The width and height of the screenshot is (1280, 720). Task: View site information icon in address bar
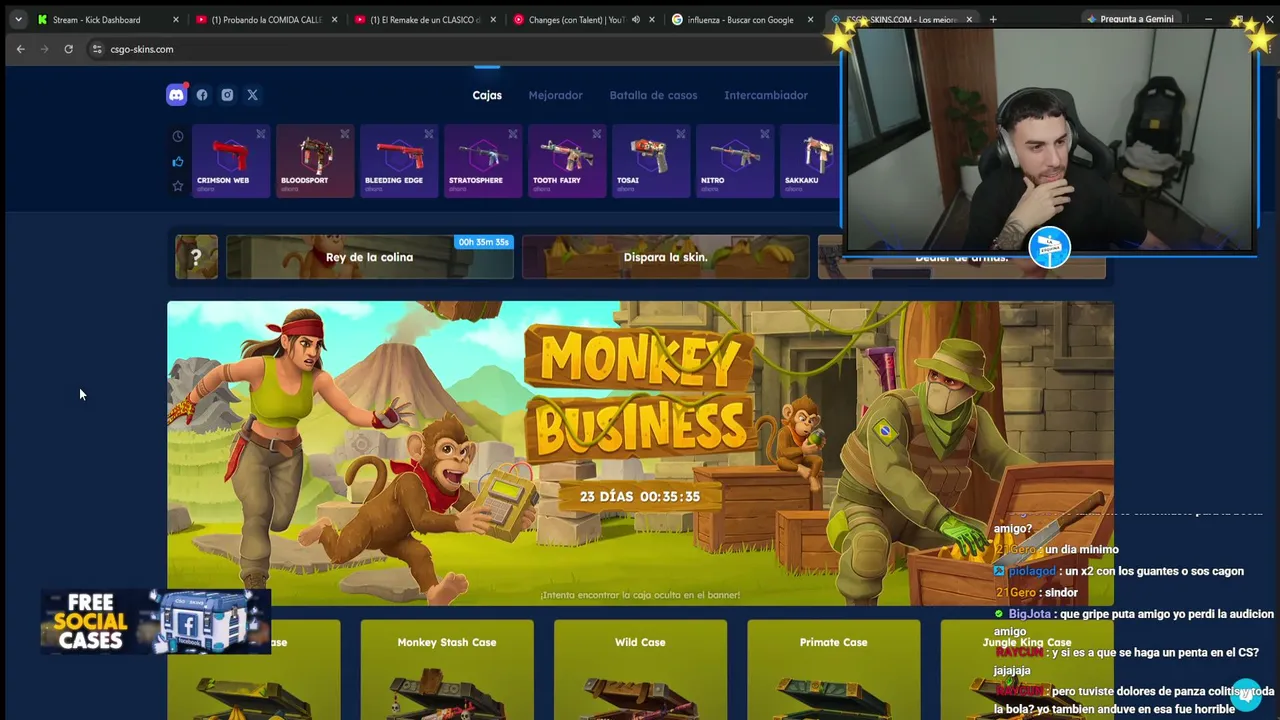tap(97, 49)
